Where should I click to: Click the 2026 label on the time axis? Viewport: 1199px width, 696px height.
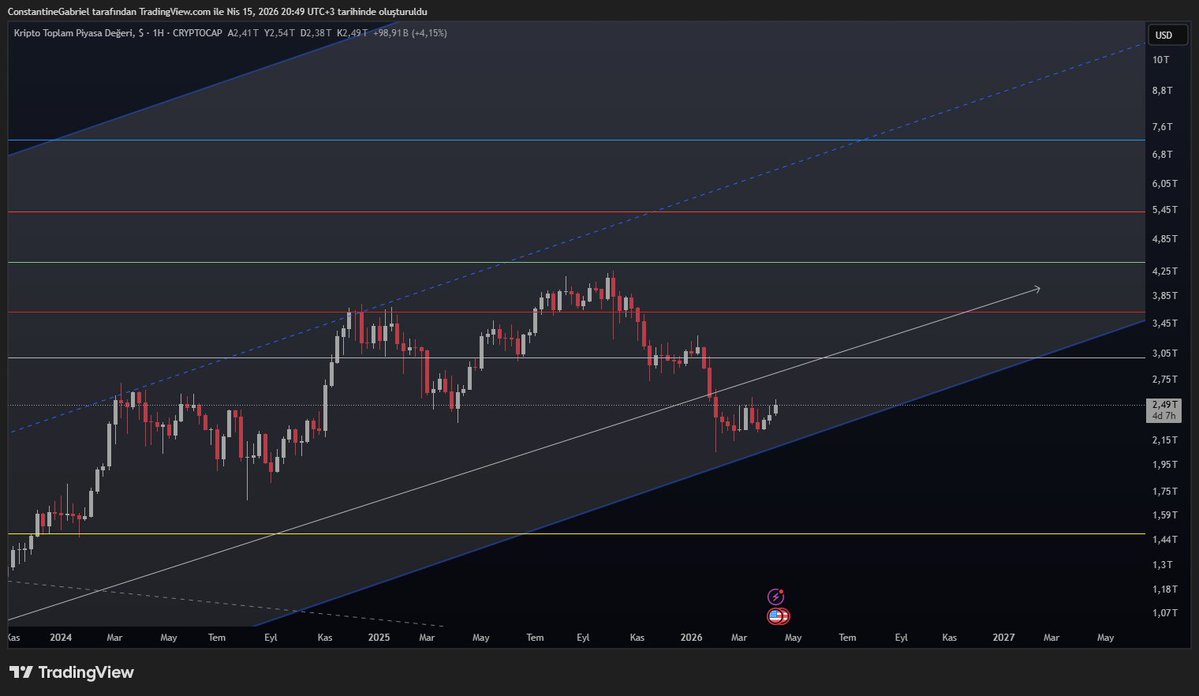(x=691, y=637)
